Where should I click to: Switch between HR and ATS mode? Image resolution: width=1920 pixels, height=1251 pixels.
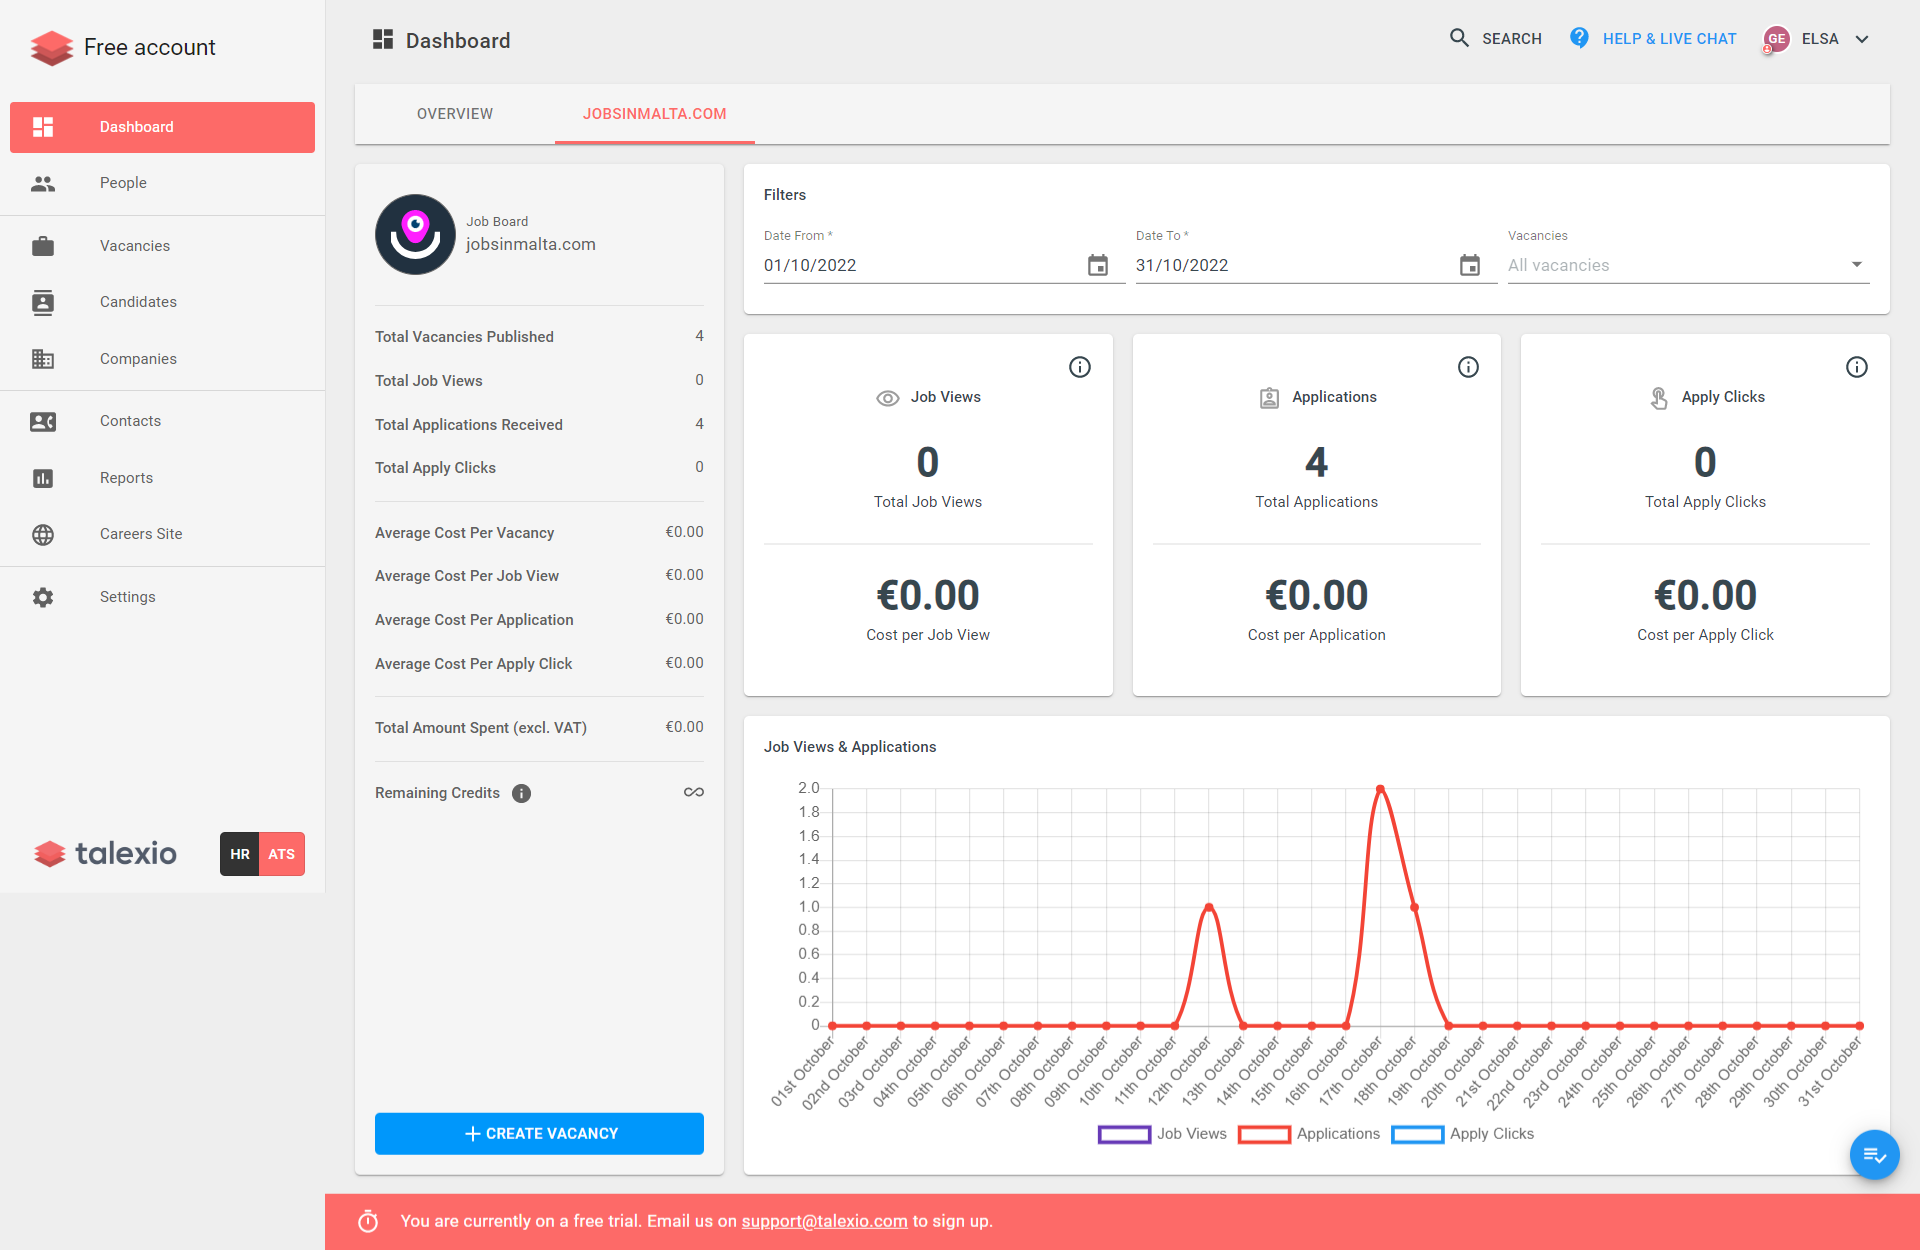[262, 854]
